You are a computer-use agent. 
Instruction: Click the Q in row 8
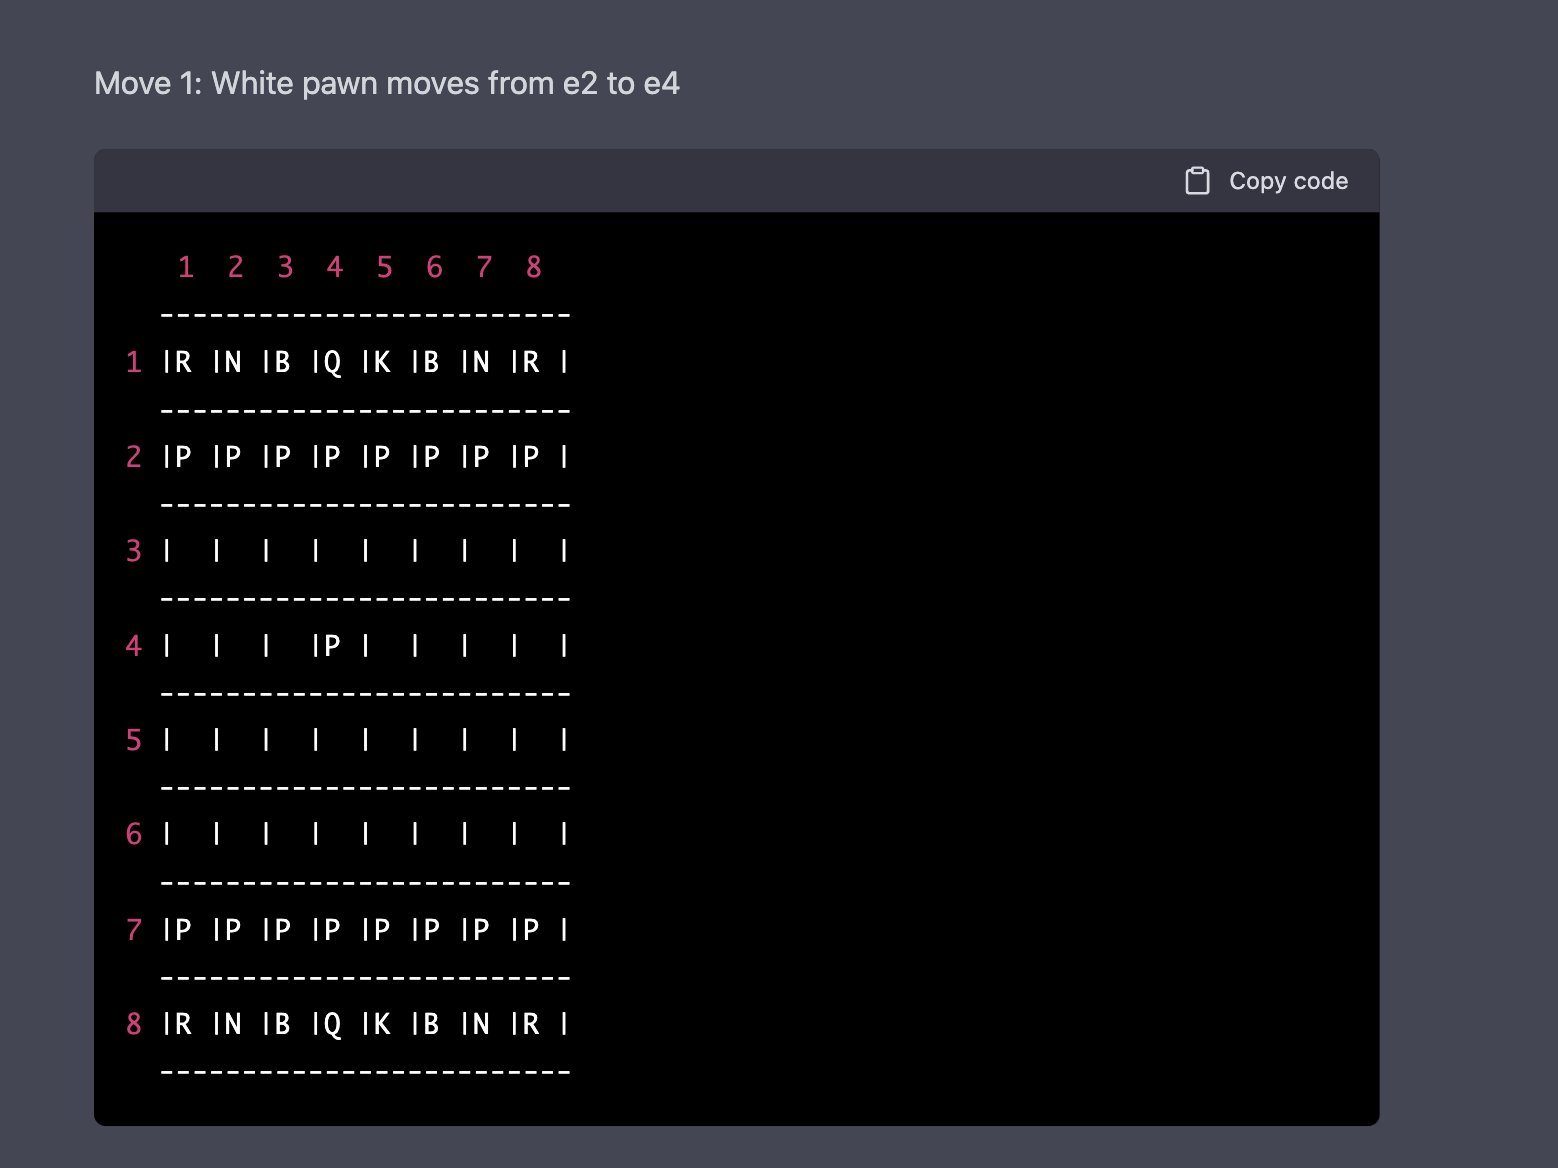[x=332, y=1025]
